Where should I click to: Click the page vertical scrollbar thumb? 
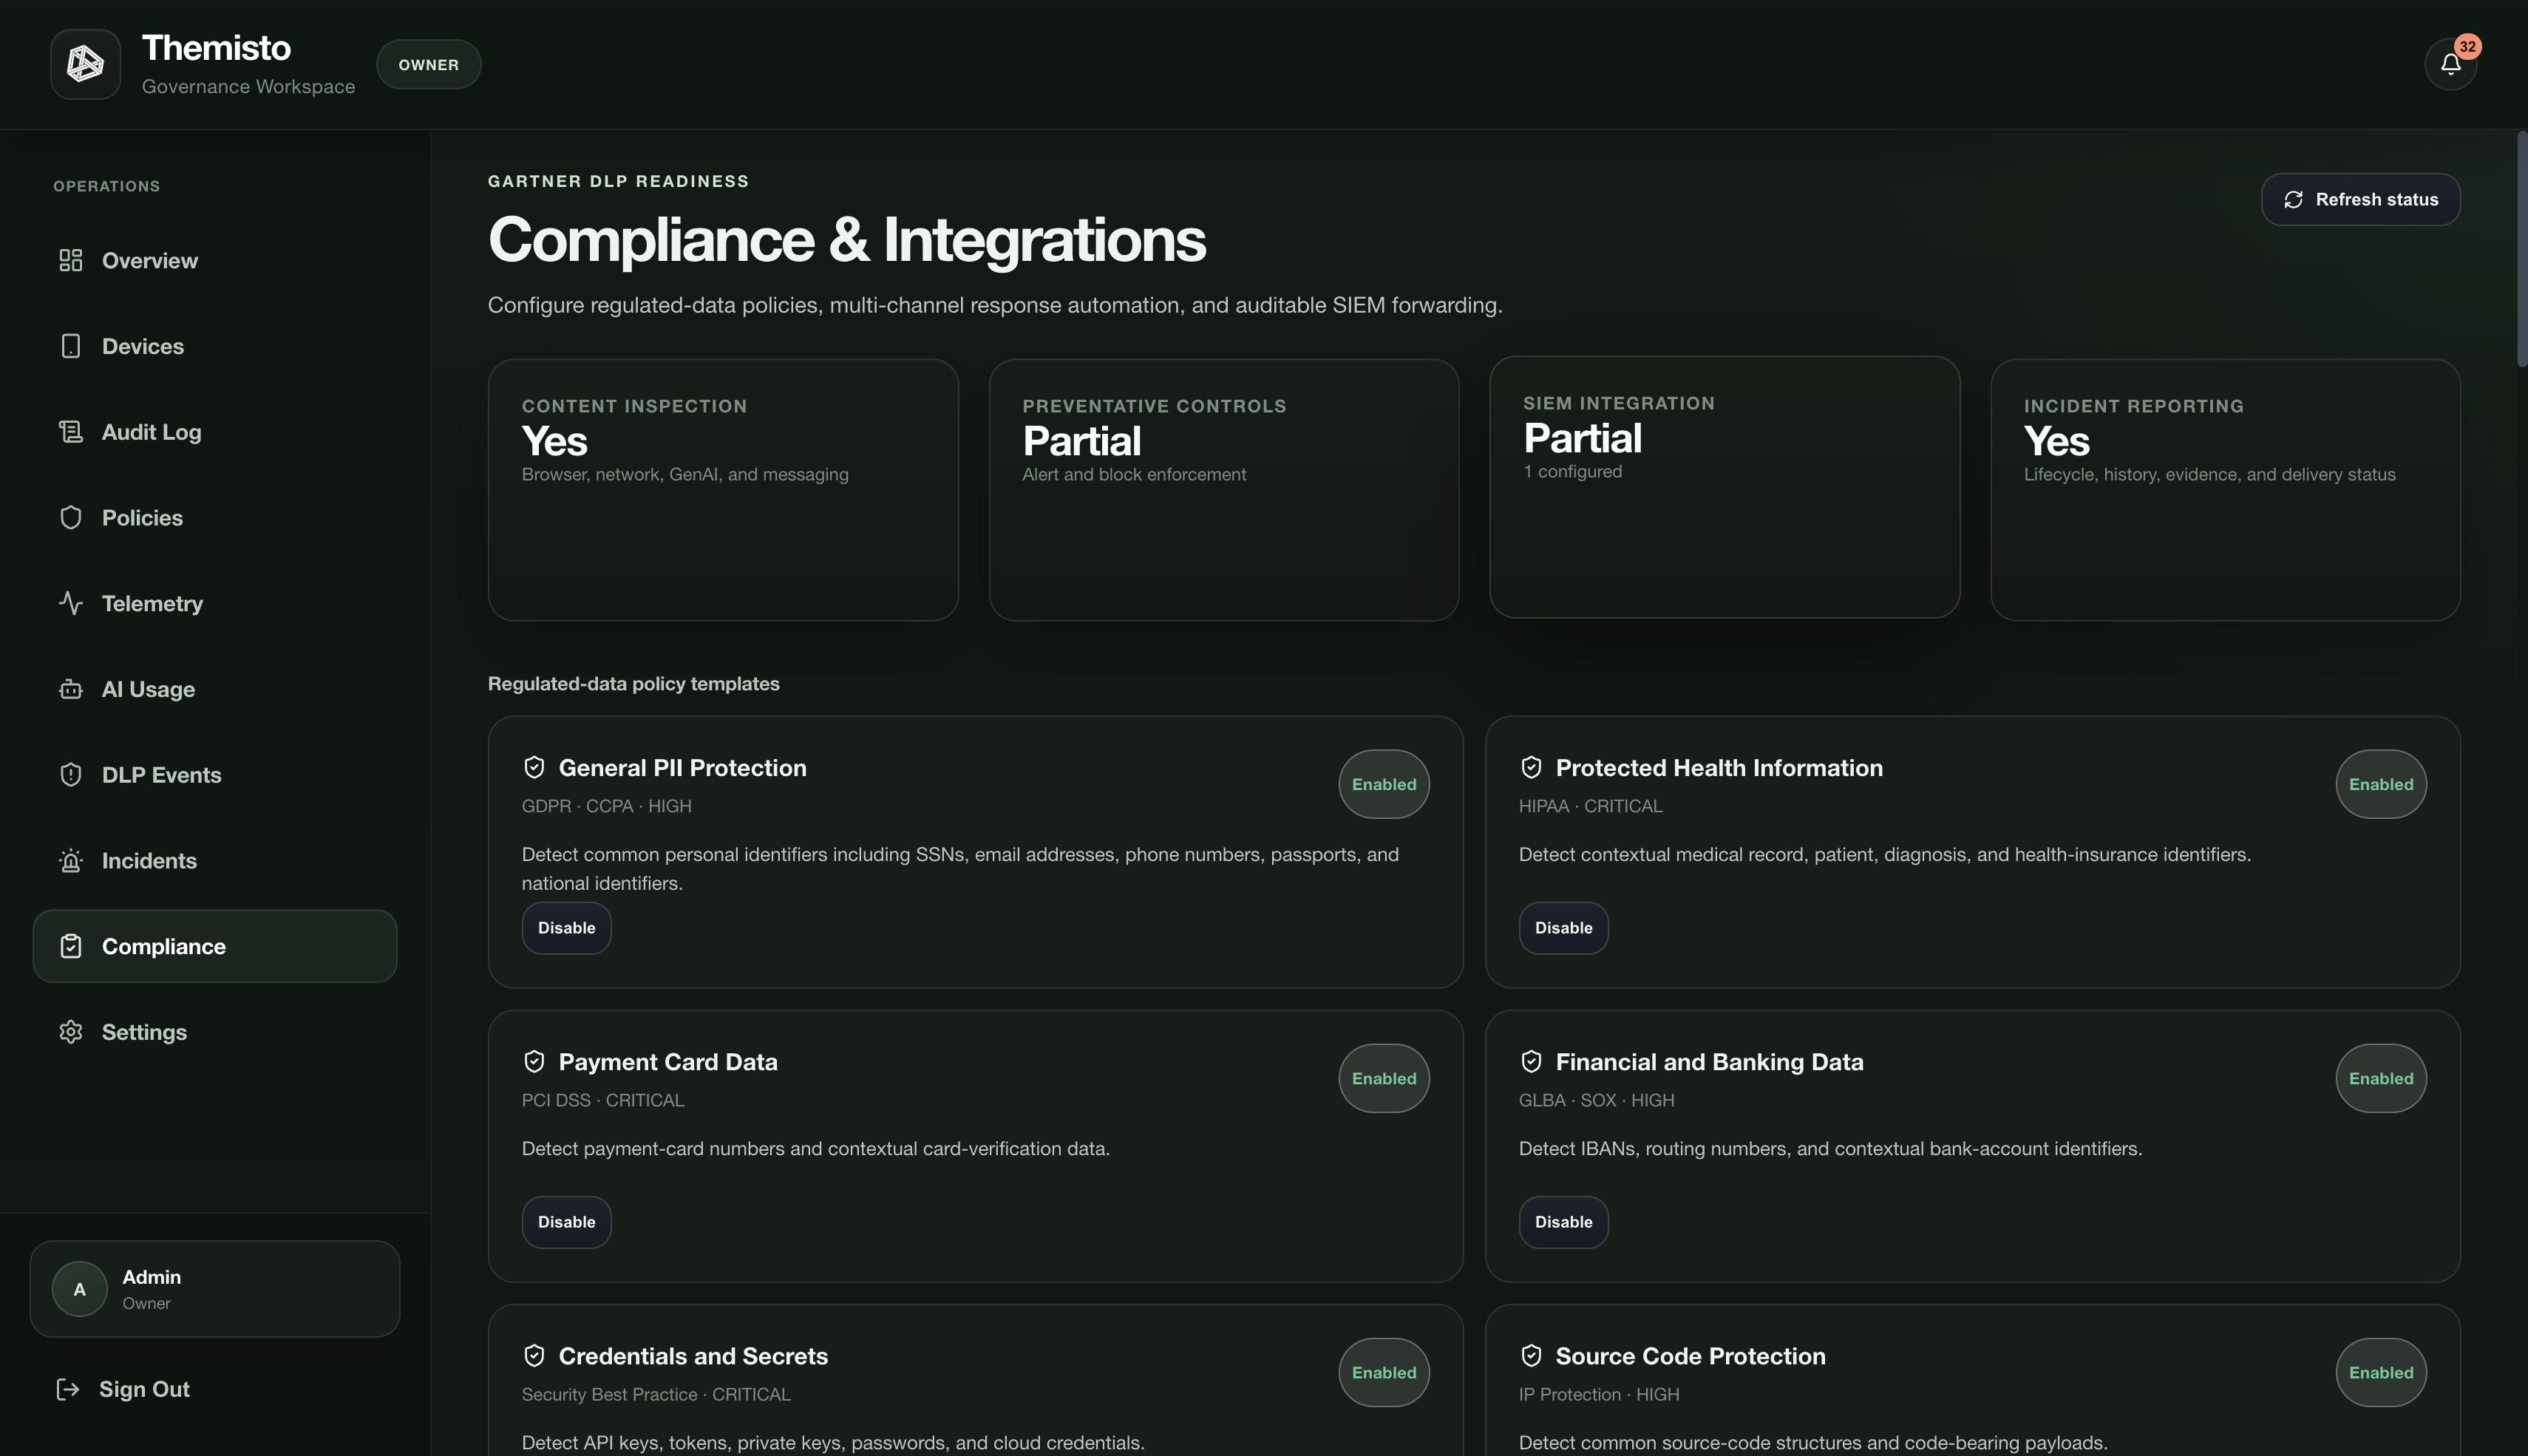[x=2521, y=248]
